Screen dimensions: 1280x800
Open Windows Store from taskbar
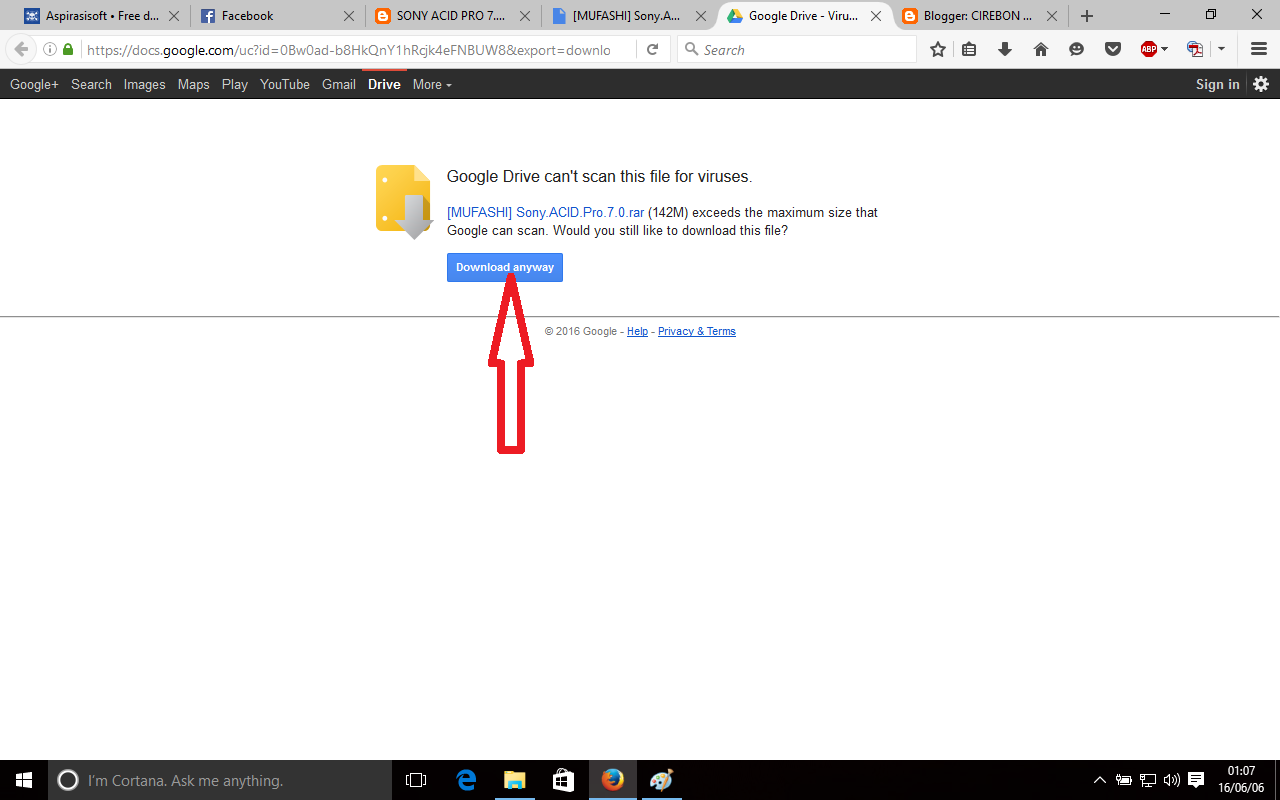(563, 780)
